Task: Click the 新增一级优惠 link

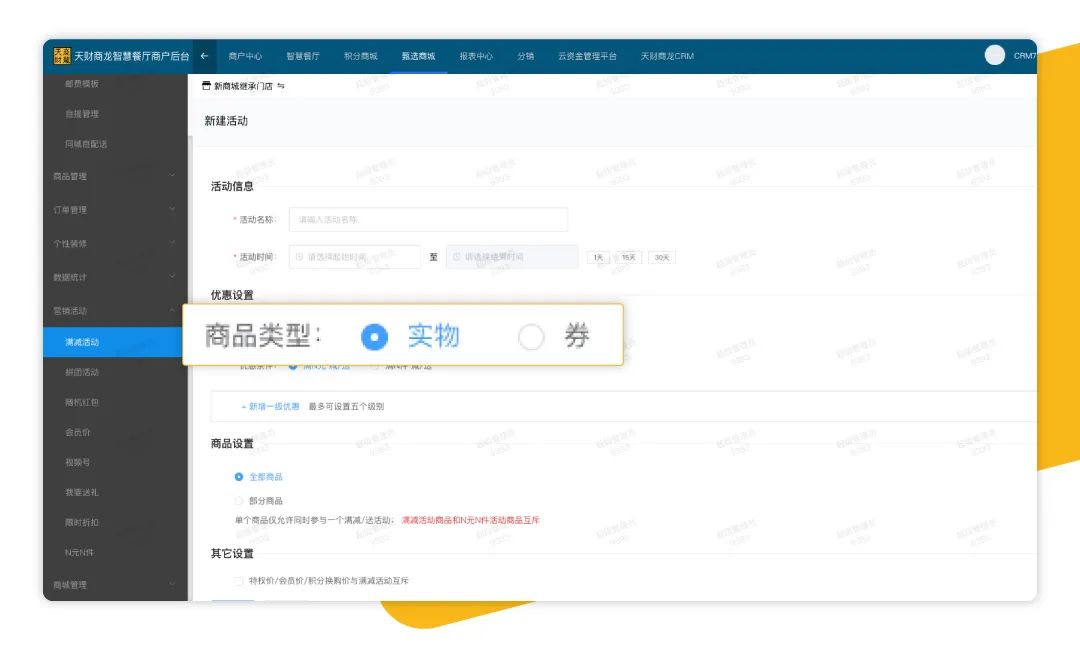Action: click(270, 407)
